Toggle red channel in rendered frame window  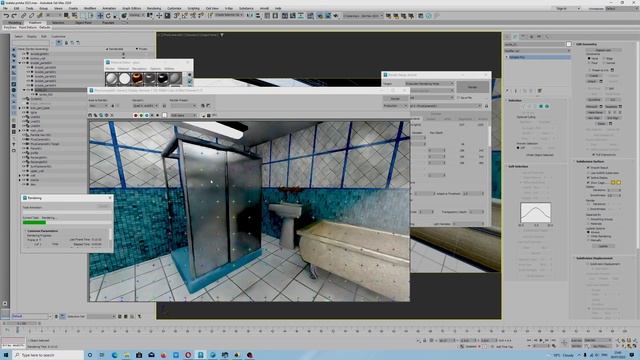click(136, 116)
